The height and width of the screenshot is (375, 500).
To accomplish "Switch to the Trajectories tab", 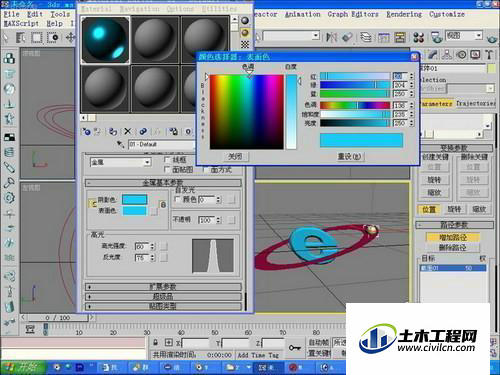I will coord(475,104).
